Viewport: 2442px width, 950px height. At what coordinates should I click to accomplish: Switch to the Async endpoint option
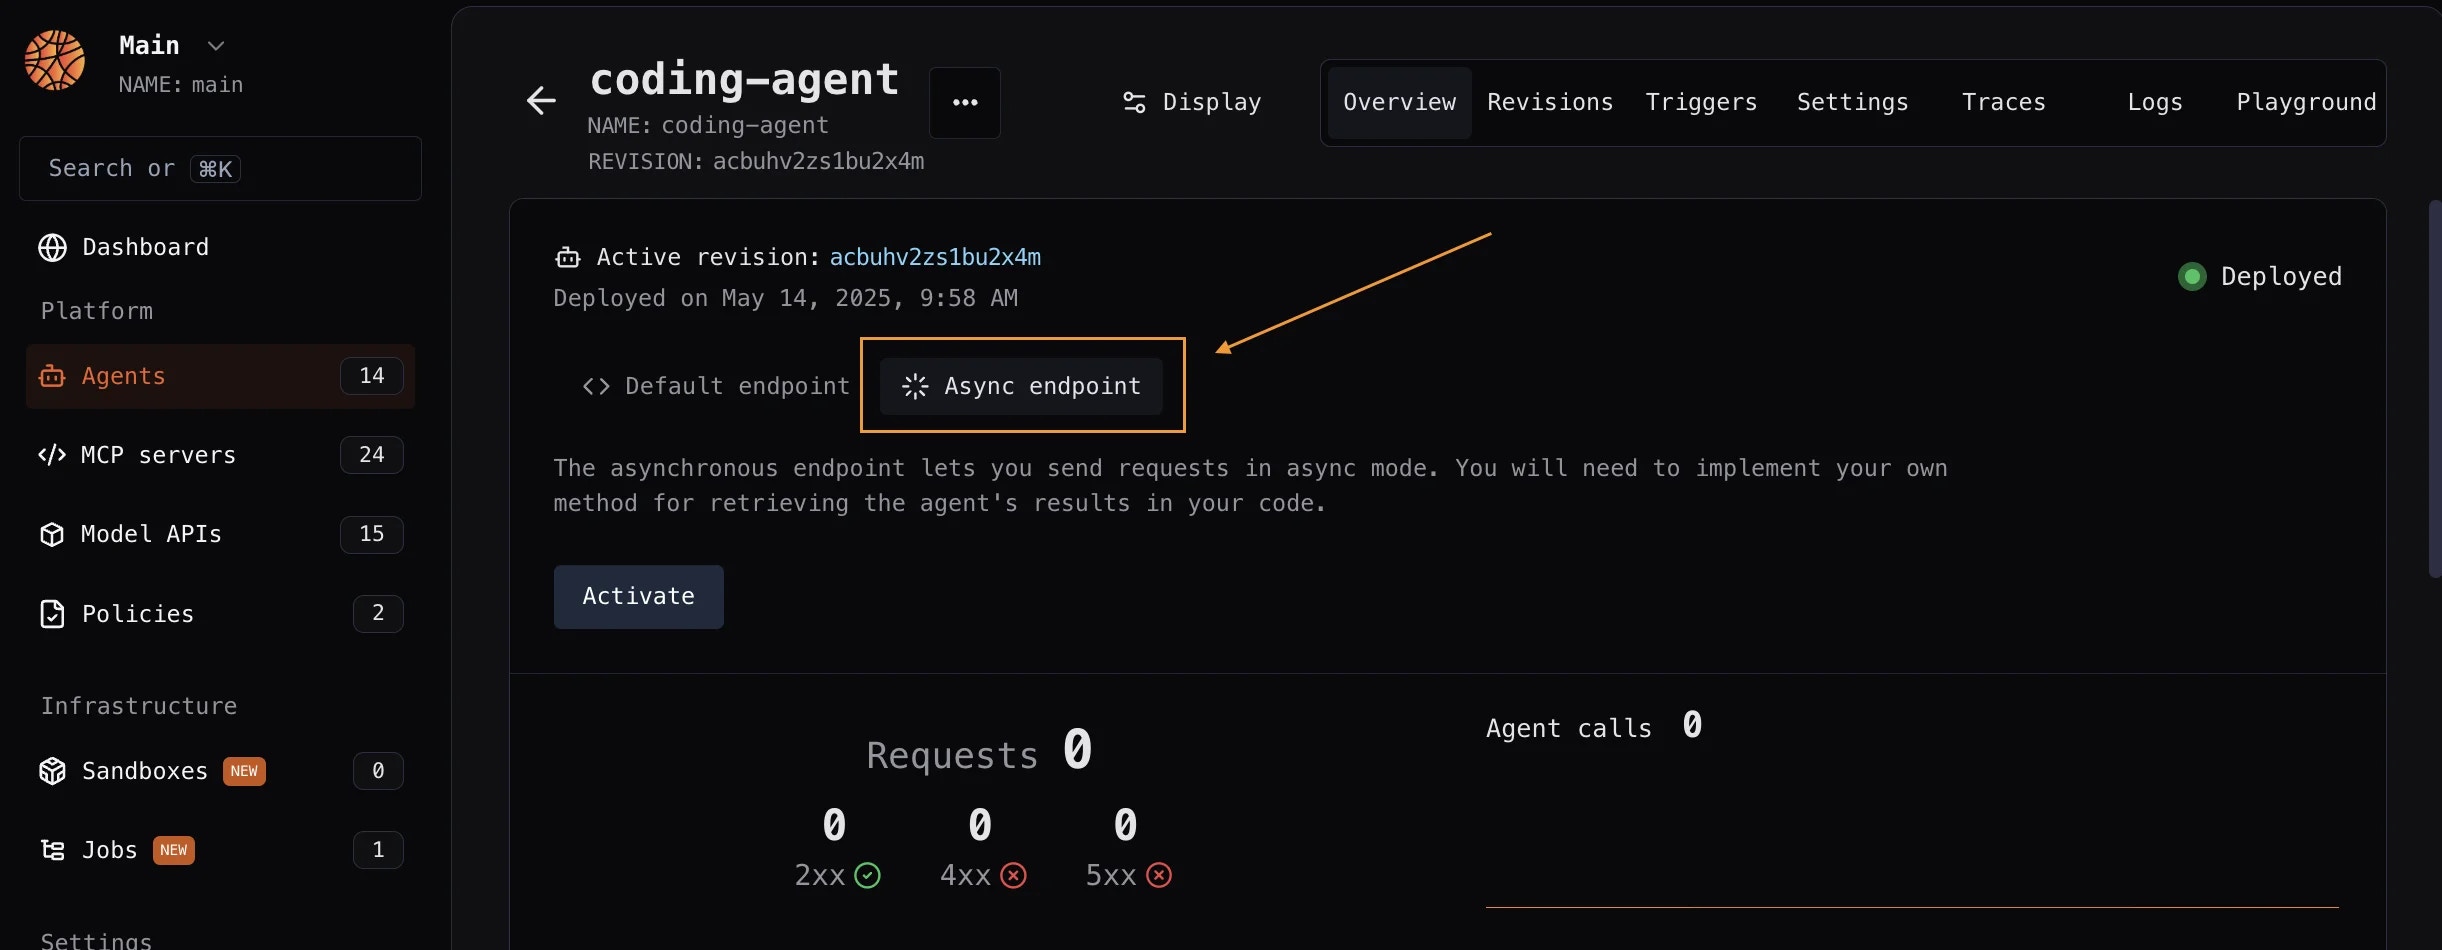coord(1022,386)
